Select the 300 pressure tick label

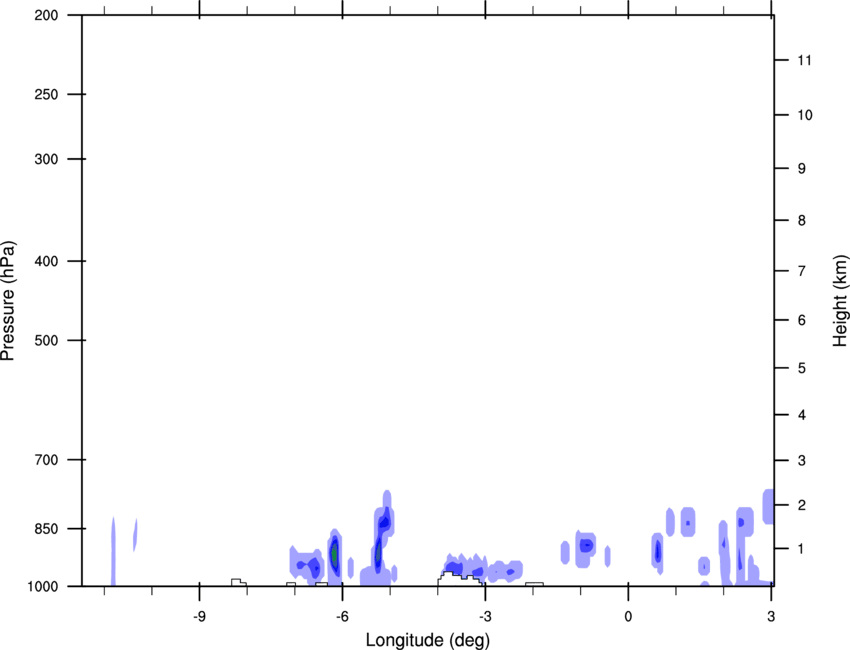46,159
